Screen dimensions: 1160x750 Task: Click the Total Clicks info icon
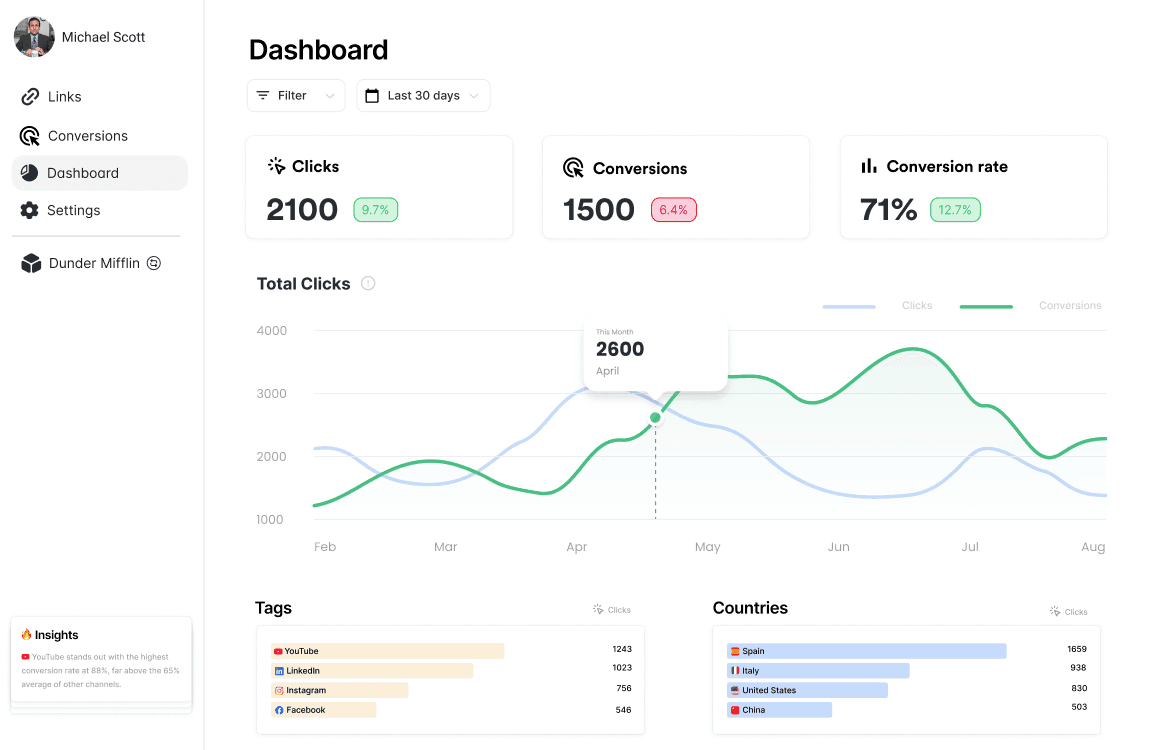click(368, 283)
